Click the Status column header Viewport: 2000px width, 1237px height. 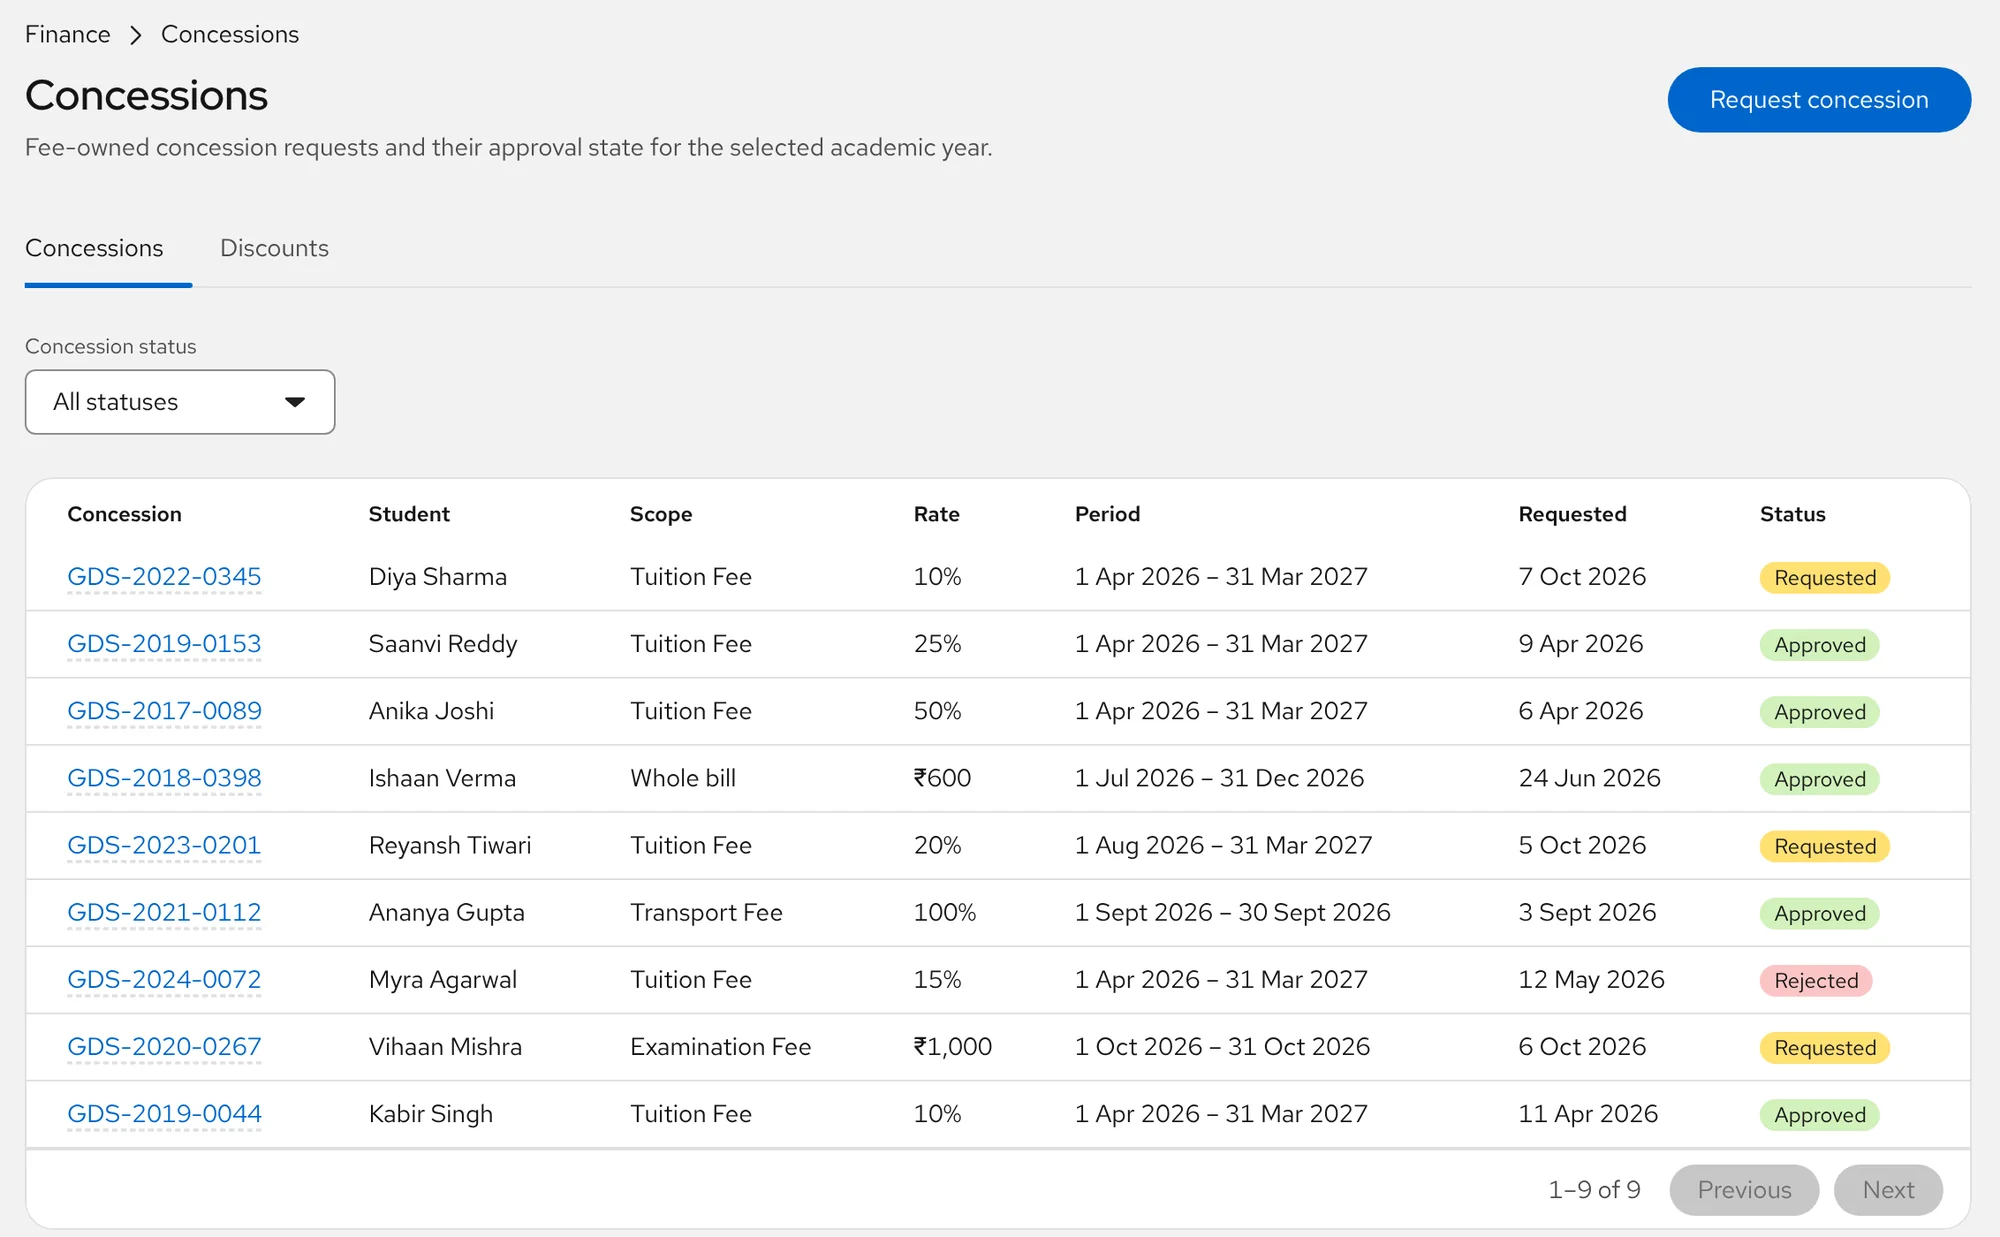click(1793, 514)
